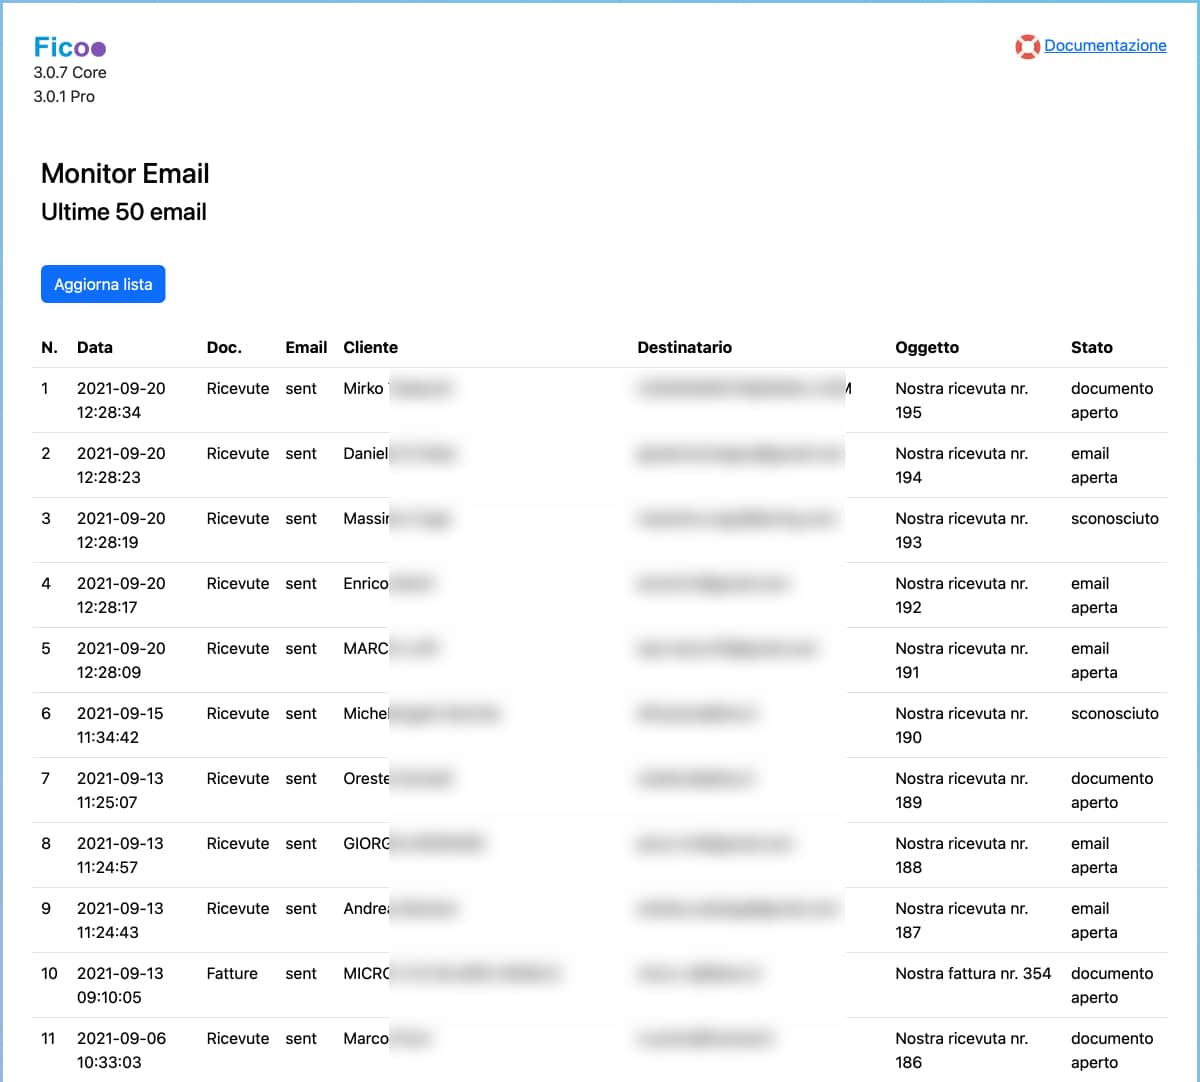Image resolution: width=1200 pixels, height=1082 pixels.
Task: Click the Monitor Email heading
Action: coord(125,174)
